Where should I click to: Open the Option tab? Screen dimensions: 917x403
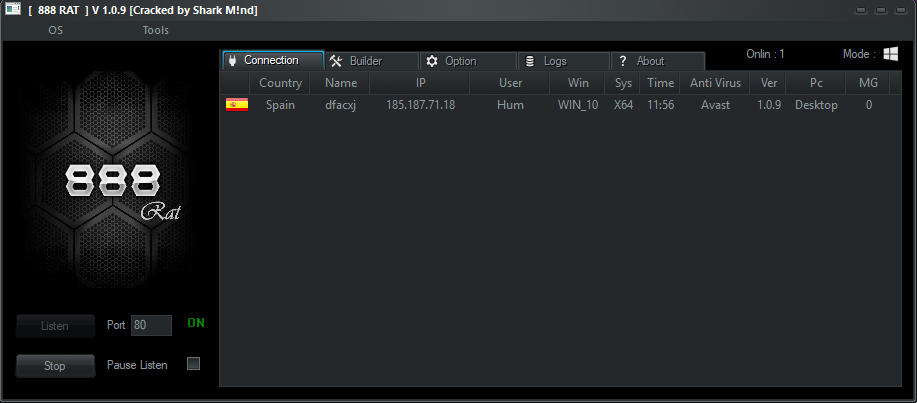pos(468,61)
